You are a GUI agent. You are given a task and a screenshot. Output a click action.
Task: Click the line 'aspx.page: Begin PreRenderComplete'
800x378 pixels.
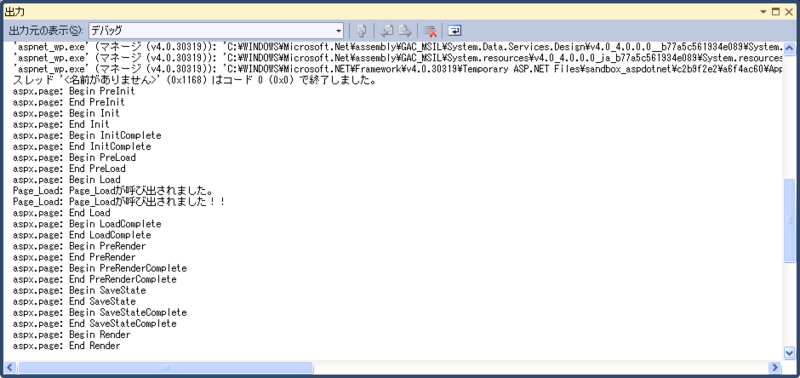[99, 268]
